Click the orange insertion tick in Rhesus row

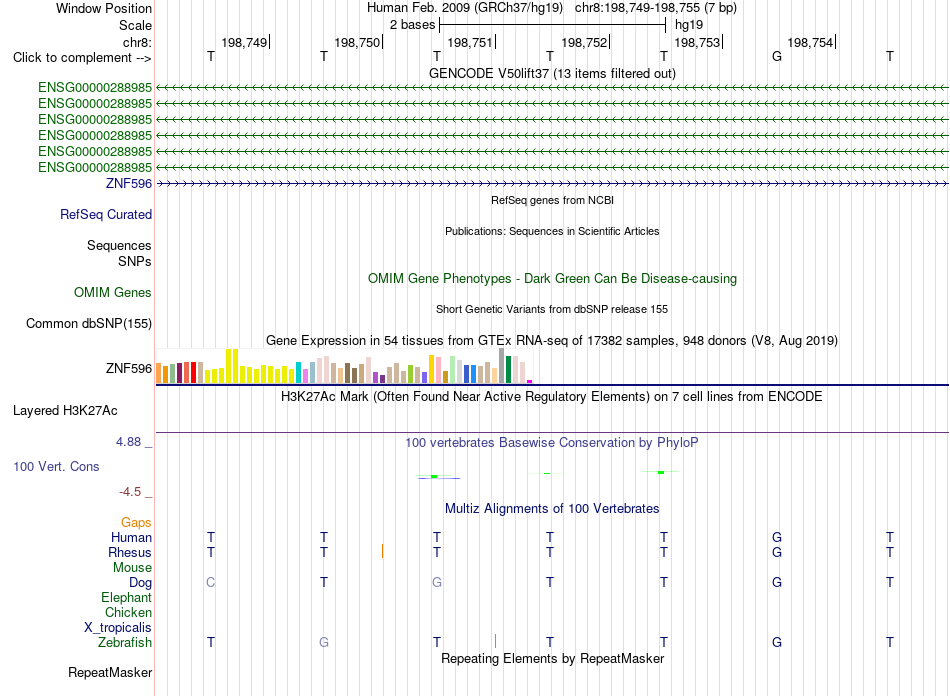(x=382, y=551)
